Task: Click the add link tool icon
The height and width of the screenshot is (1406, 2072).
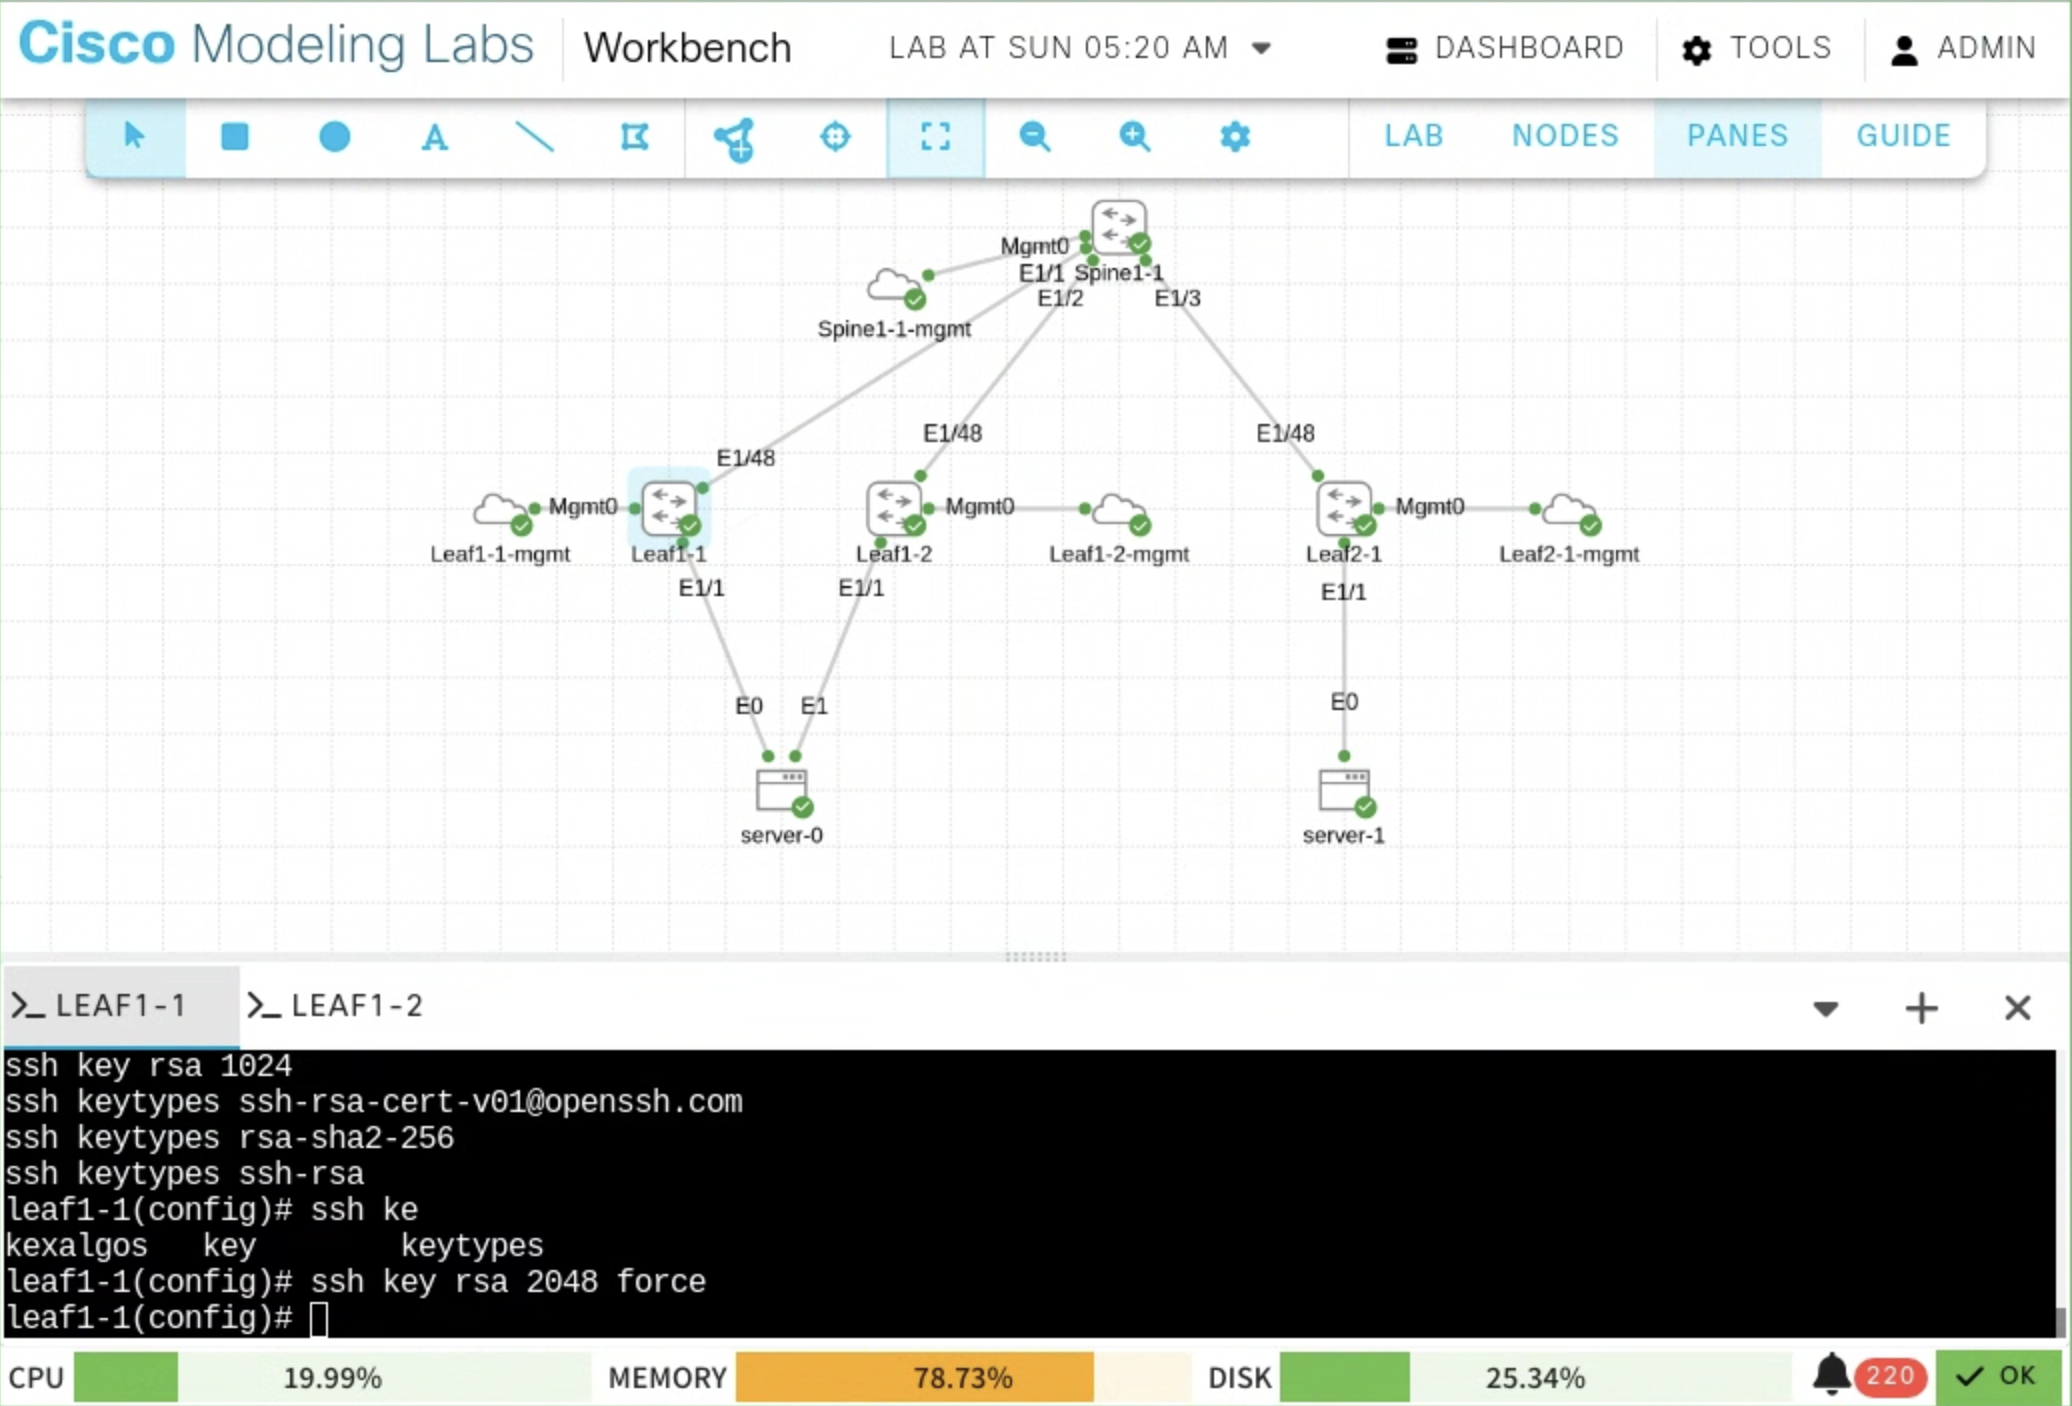Action: 735,138
